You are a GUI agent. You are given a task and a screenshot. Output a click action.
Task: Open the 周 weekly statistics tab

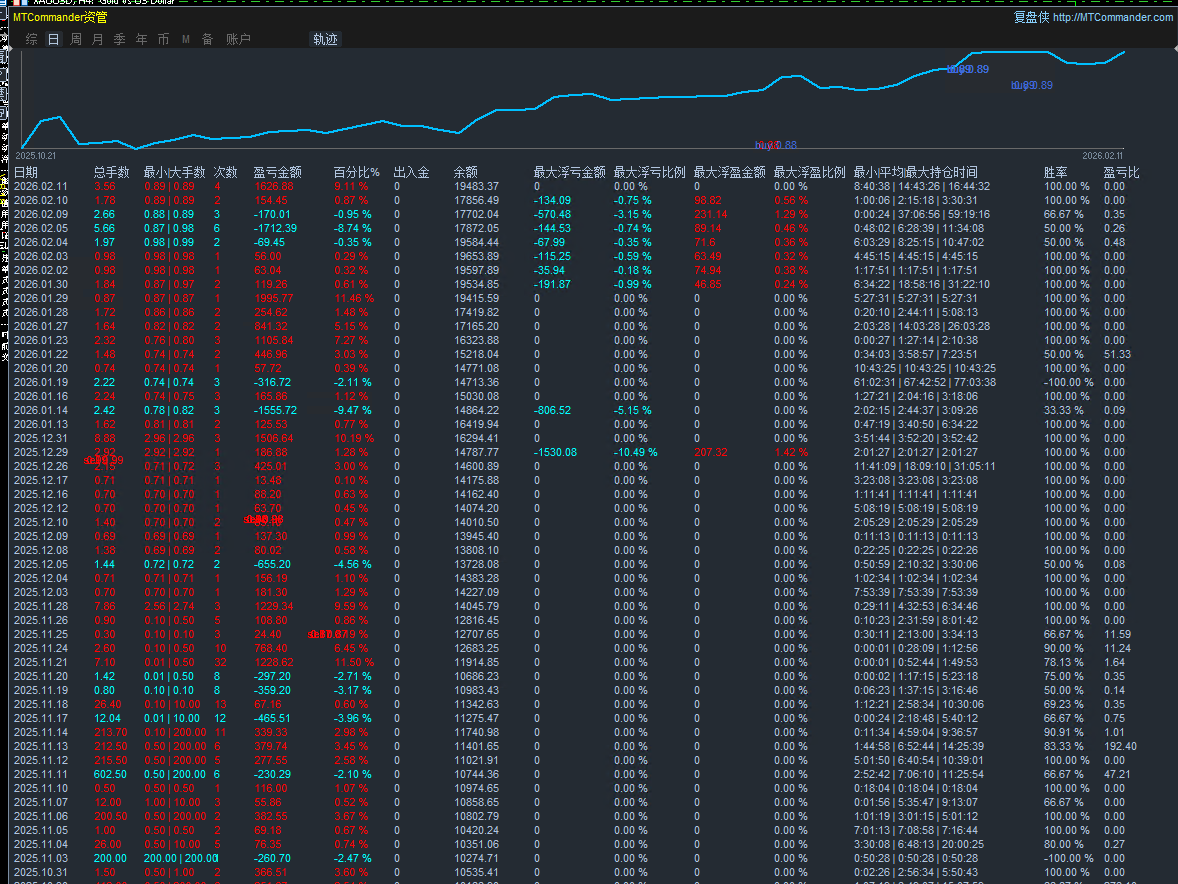tap(76, 39)
